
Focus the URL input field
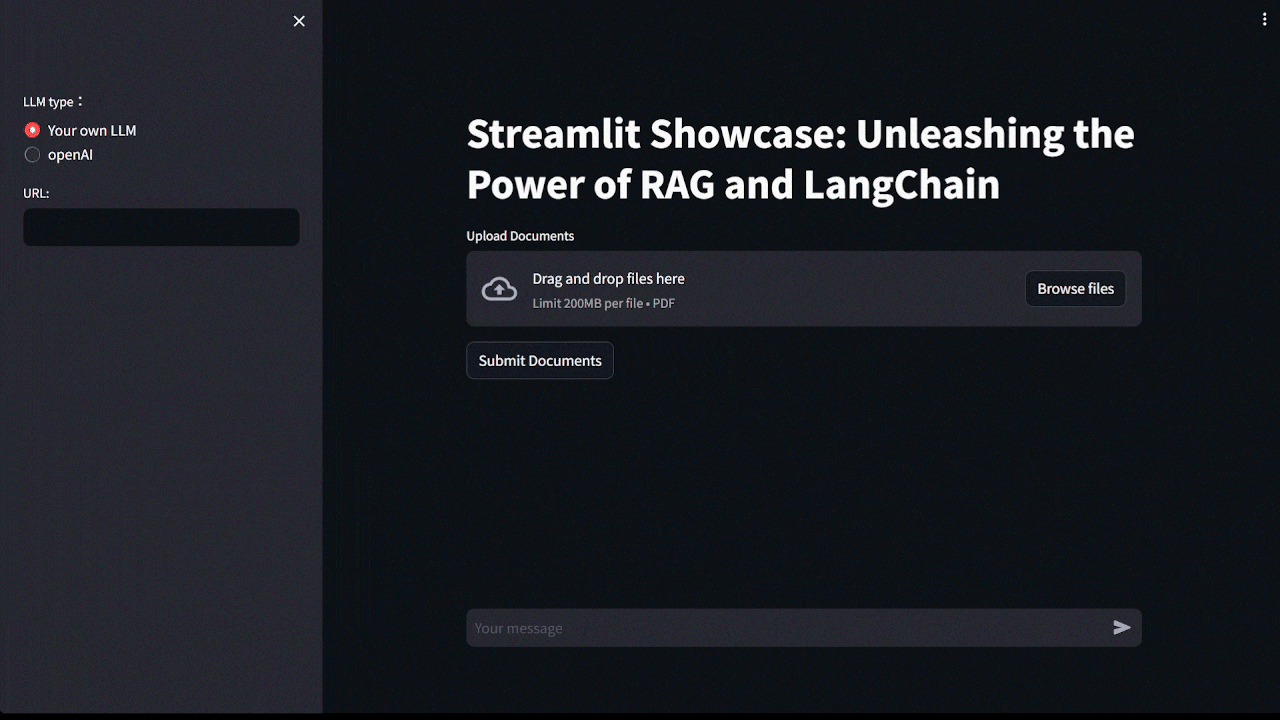click(161, 227)
